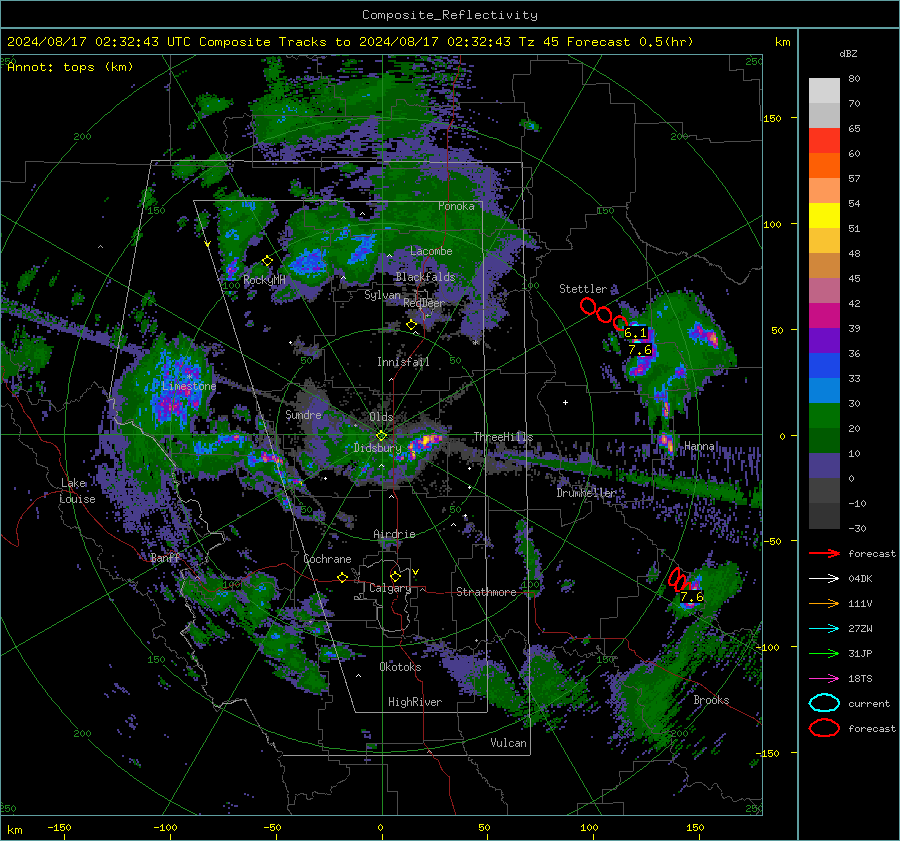Click the red forecast ellipse legend symbol
Screen dimensions: 900x841
(824, 728)
